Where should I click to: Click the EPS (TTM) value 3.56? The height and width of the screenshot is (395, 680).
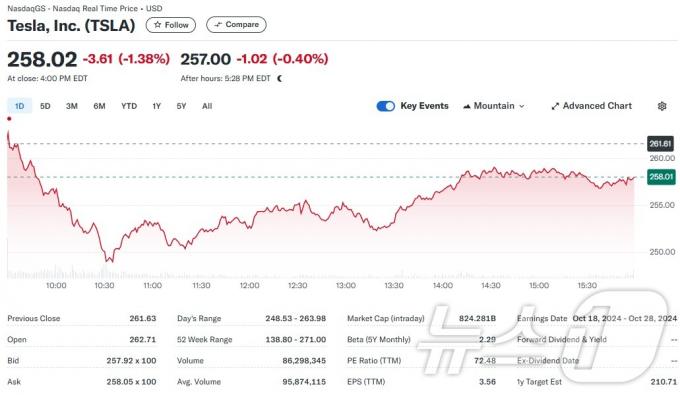(487, 382)
